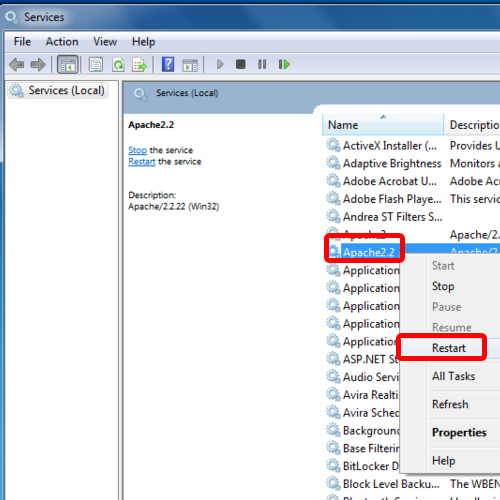The height and width of the screenshot is (500, 500).
Task: Select the Avira Sched... service row
Action: point(371,413)
